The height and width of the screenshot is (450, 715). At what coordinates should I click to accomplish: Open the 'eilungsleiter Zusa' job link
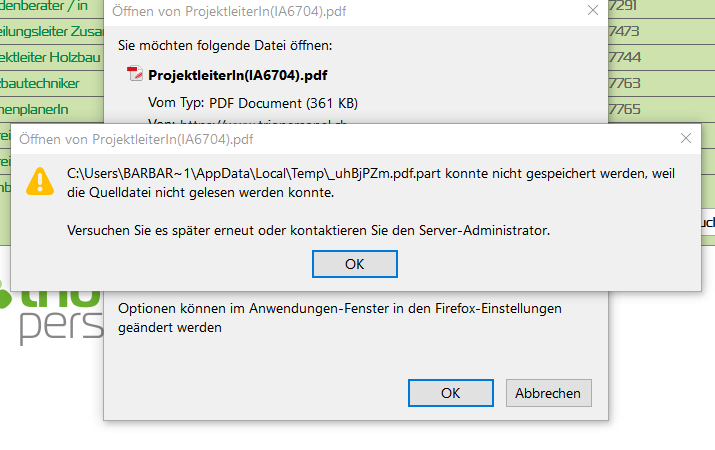50,31
